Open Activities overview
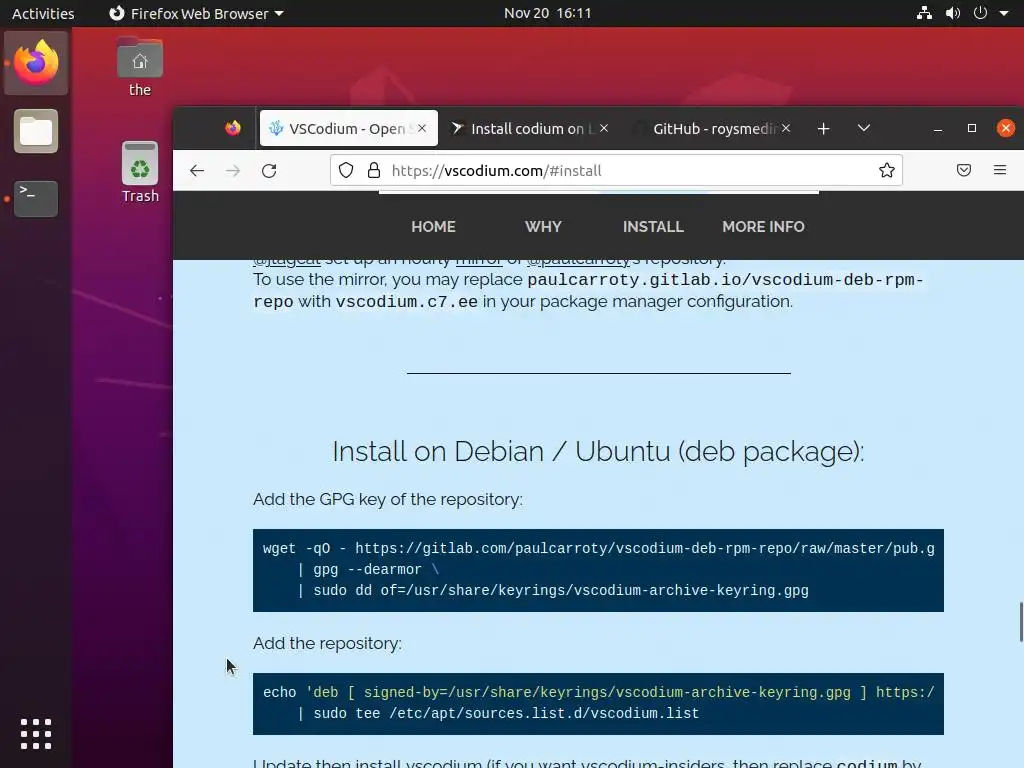This screenshot has height=768, width=1024. [x=43, y=13]
